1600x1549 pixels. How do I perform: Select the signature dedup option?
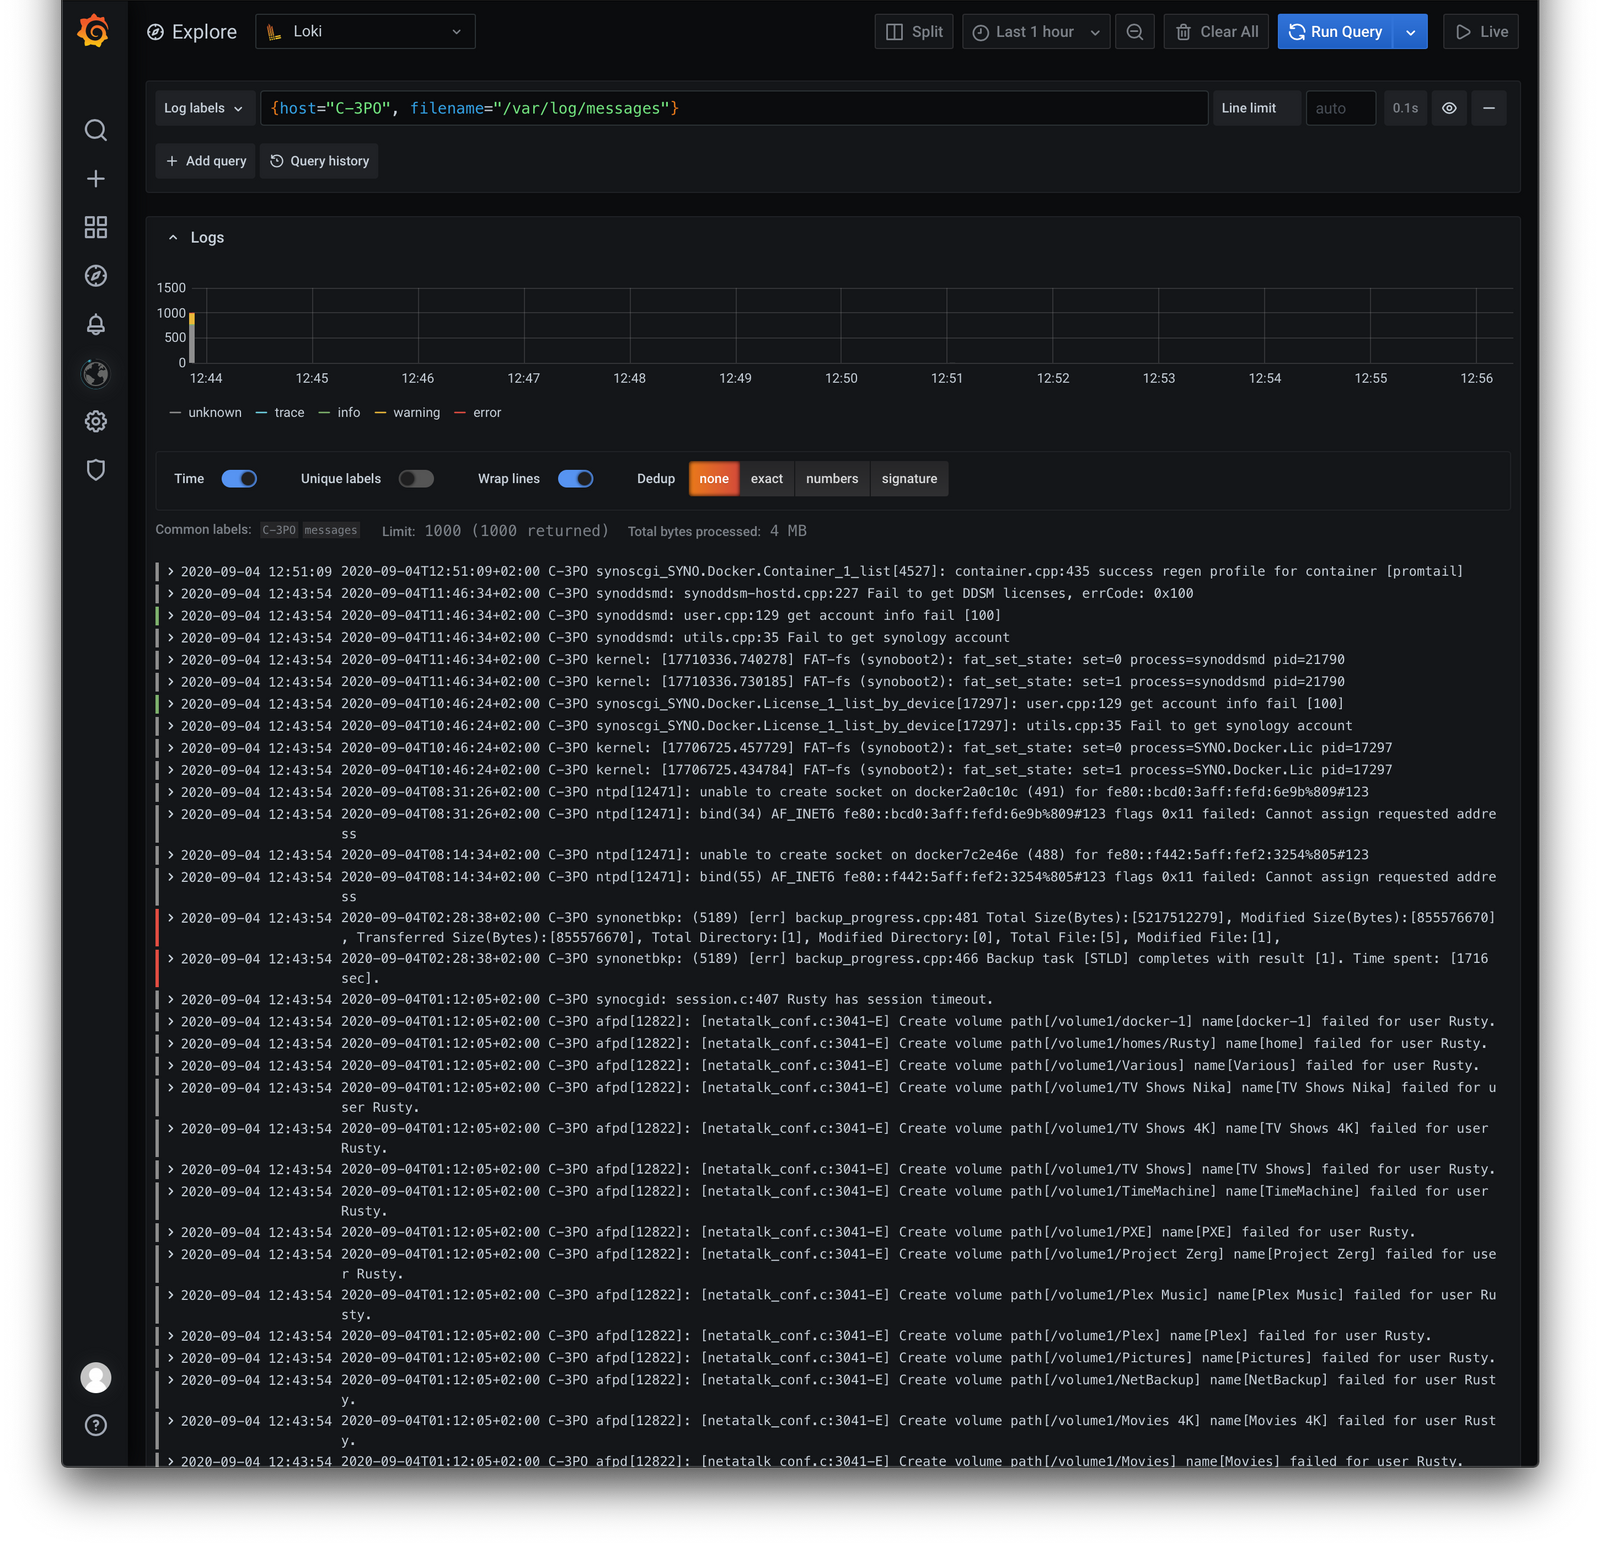tap(909, 479)
